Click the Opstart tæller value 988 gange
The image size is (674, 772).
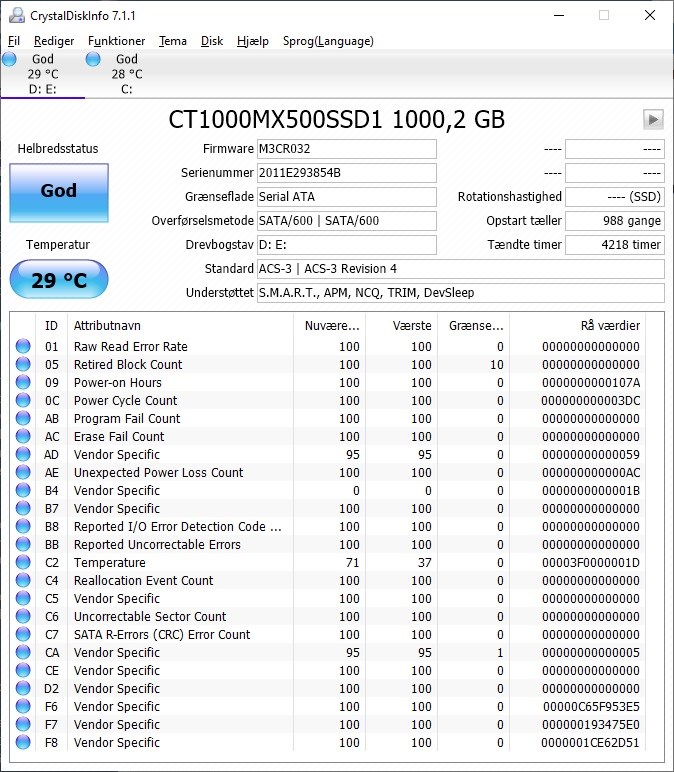[x=615, y=221]
